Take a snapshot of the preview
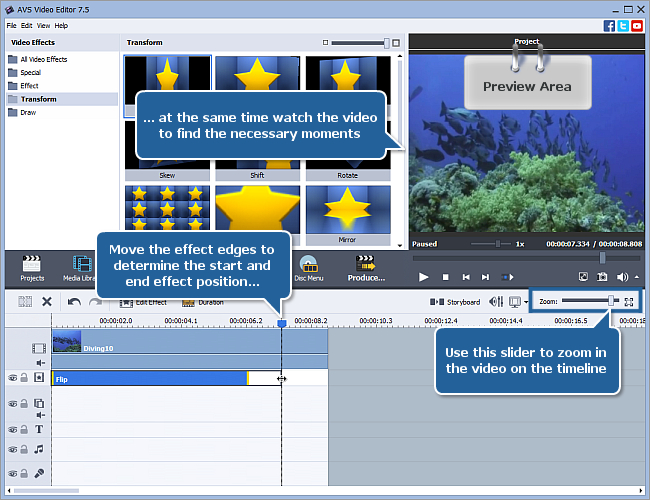This screenshot has height=500, width=650. 602,277
